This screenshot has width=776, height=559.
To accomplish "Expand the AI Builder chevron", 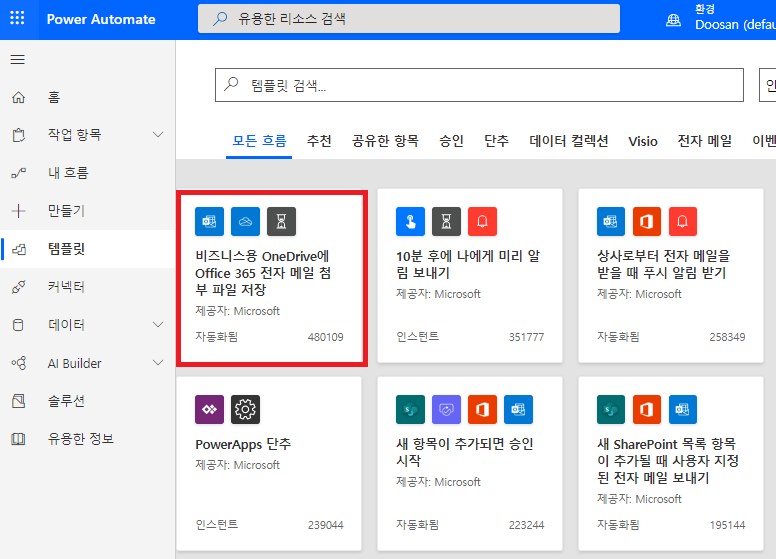I will pyautogui.click(x=158, y=363).
